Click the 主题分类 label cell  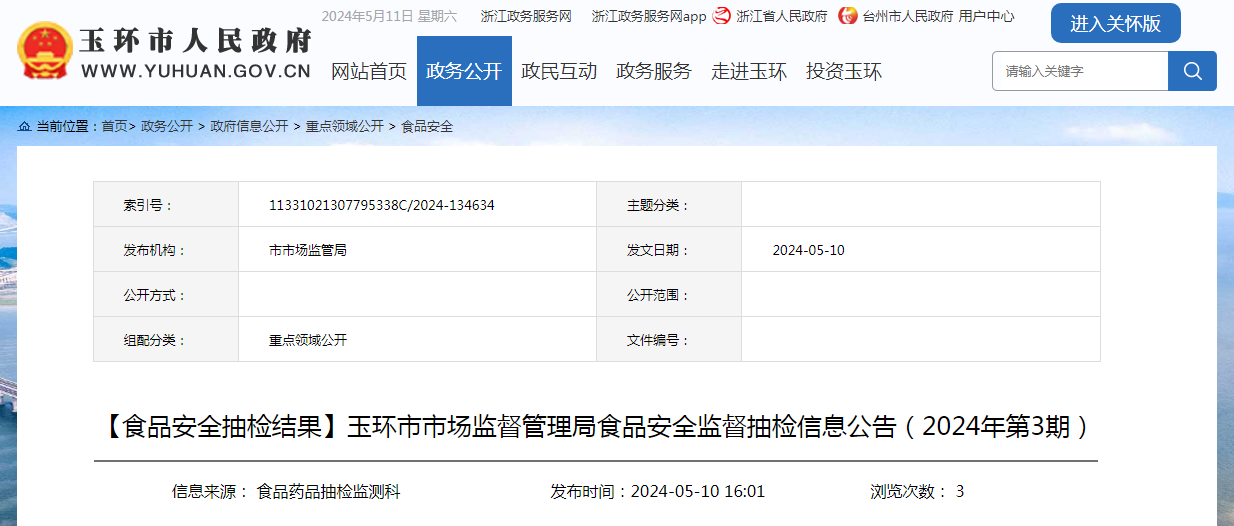(669, 204)
